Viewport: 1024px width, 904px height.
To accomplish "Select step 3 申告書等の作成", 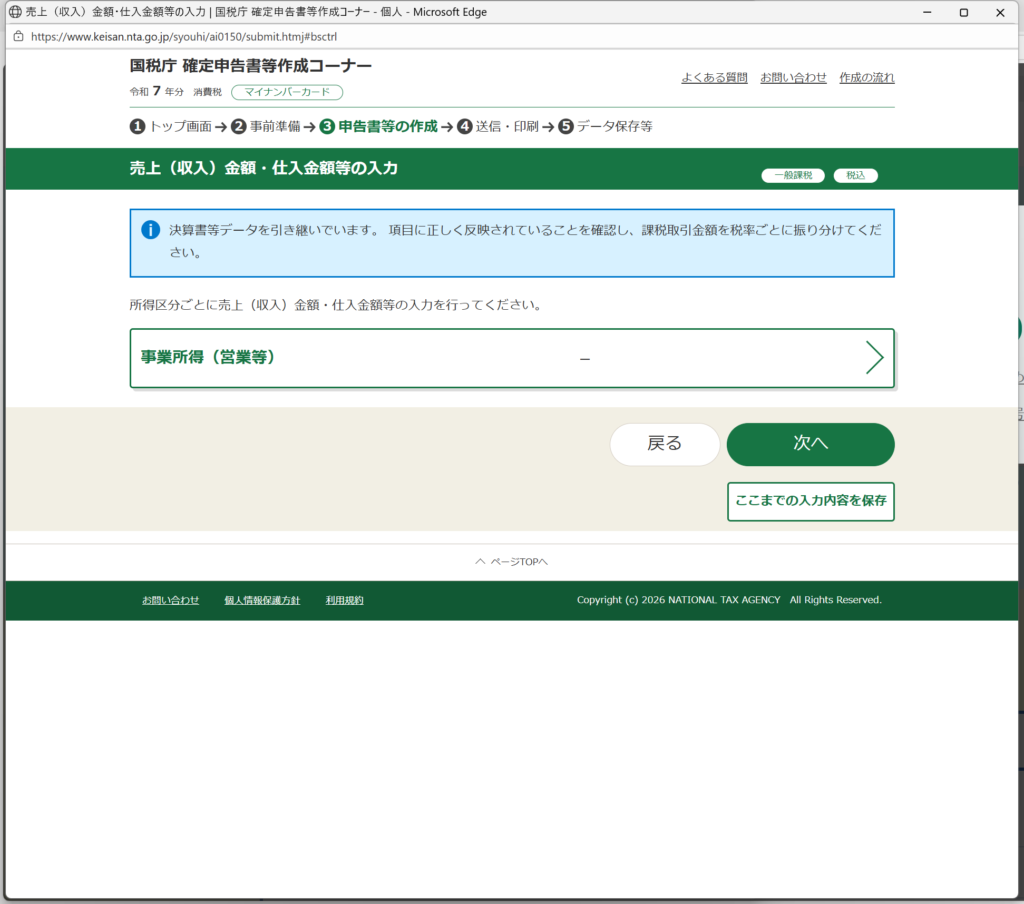I will [379, 126].
